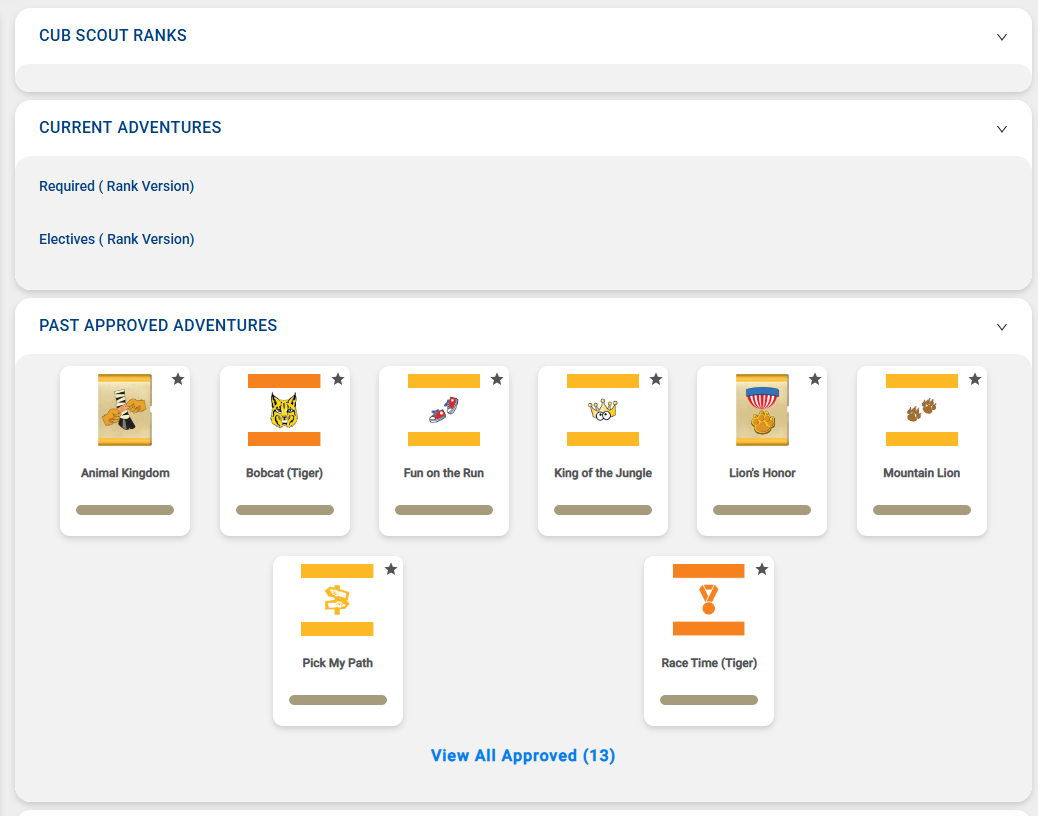Click the King of the Jungle crown icon
Screen dimensions: 1038x816
[603, 409]
